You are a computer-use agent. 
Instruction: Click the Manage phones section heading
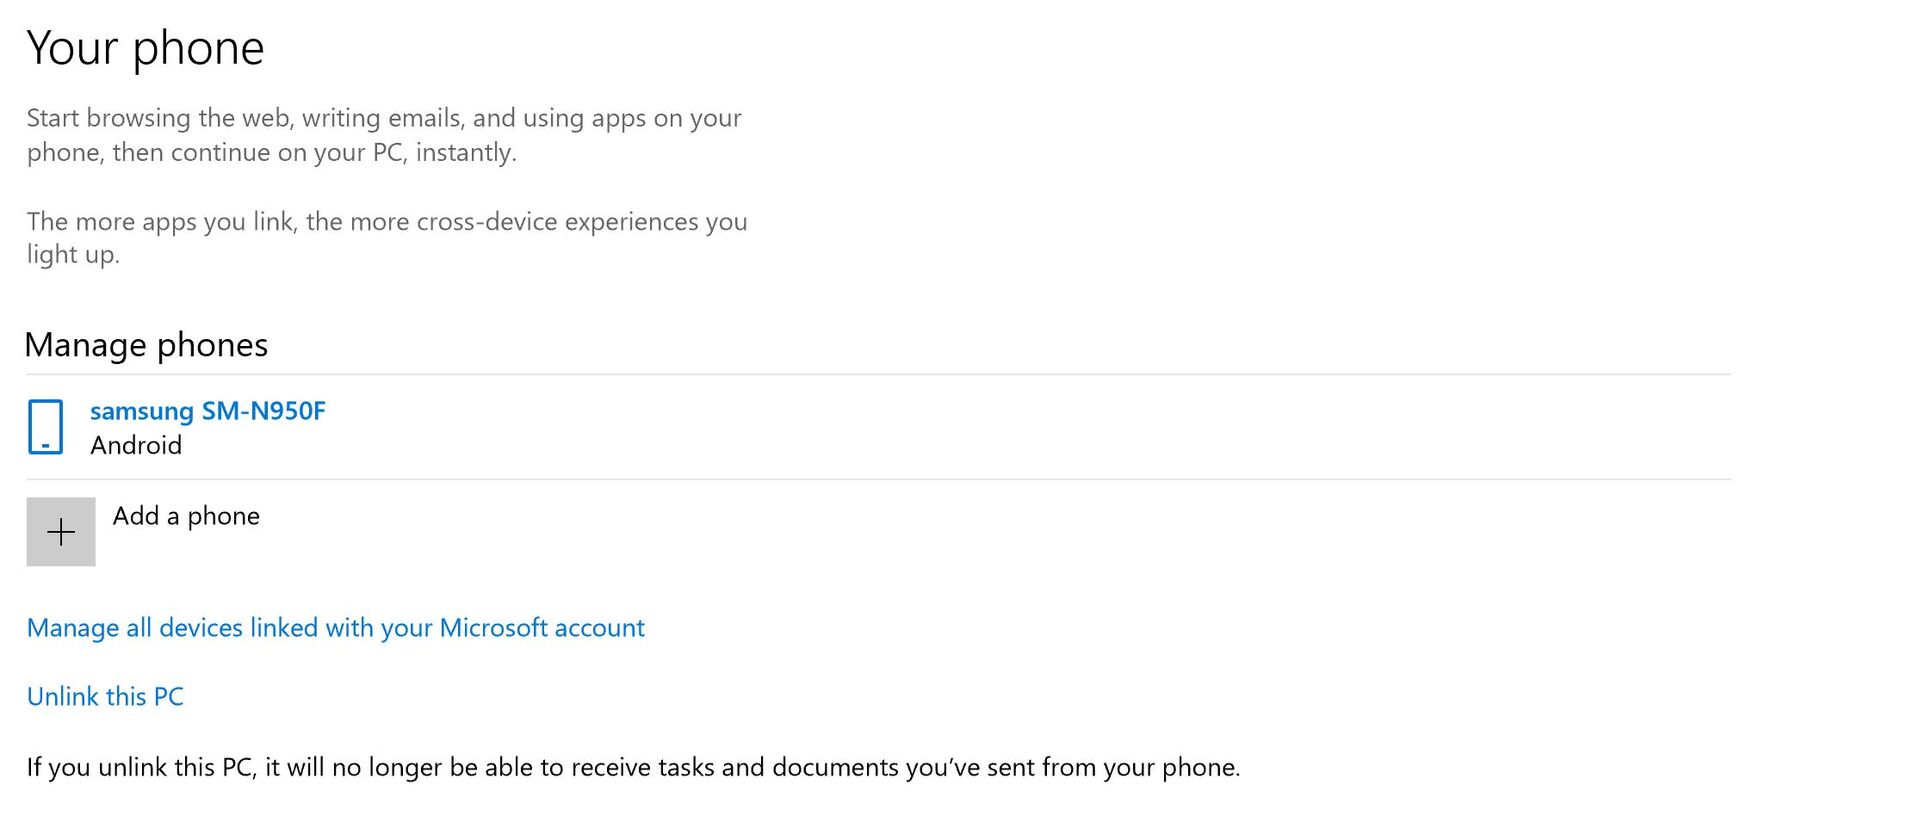(146, 345)
